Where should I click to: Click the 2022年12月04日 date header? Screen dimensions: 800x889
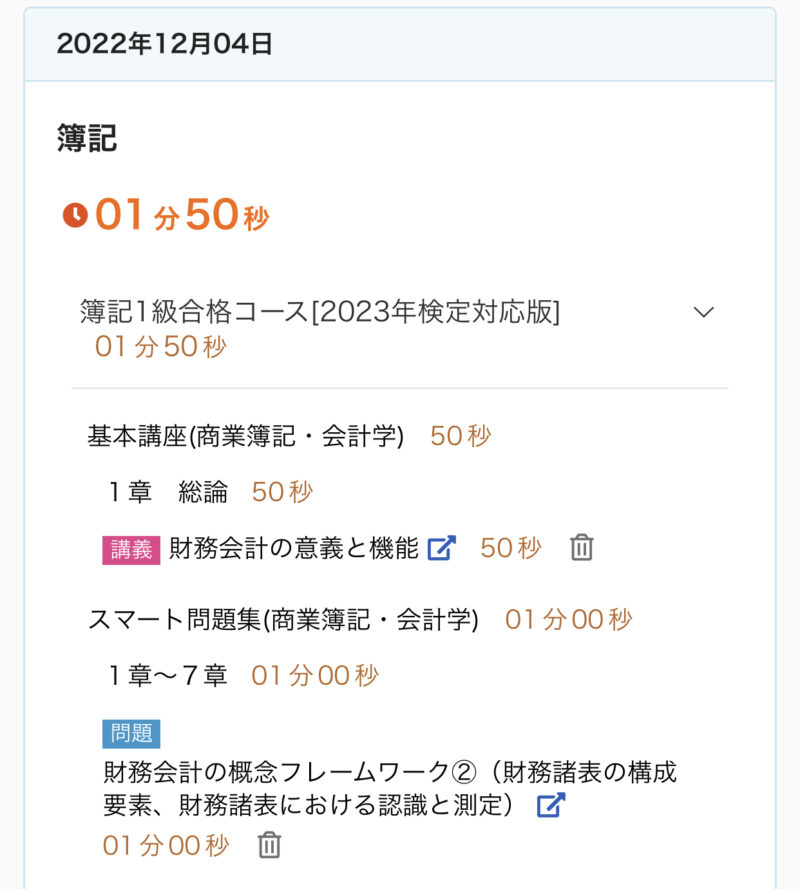(x=164, y=44)
